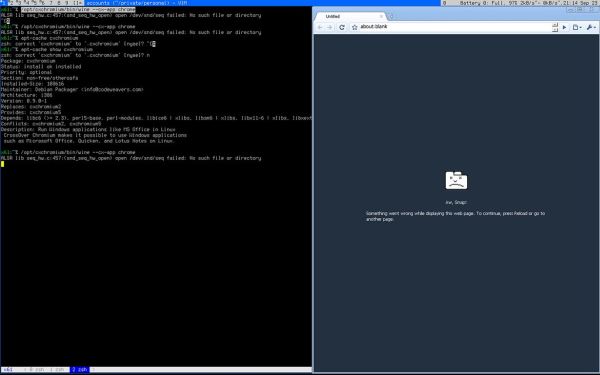Switch to workspace 7 in top bar
The height and width of the screenshot is (375, 600).
click(50, 3)
